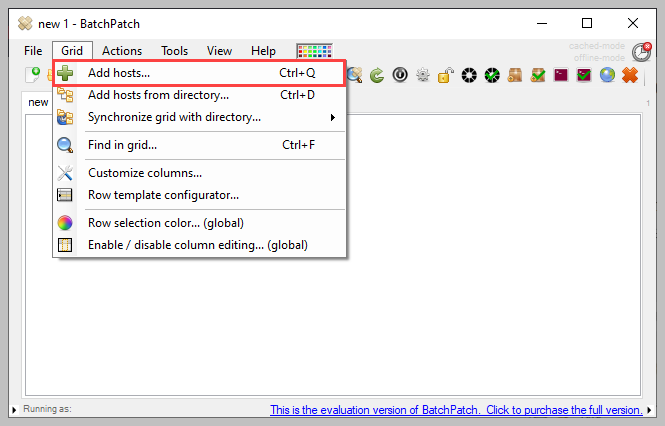Expand Synchronize grid with directory submenu arrow
The width and height of the screenshot is (665, 426).
pyautogui.click(x=333, y=118)
